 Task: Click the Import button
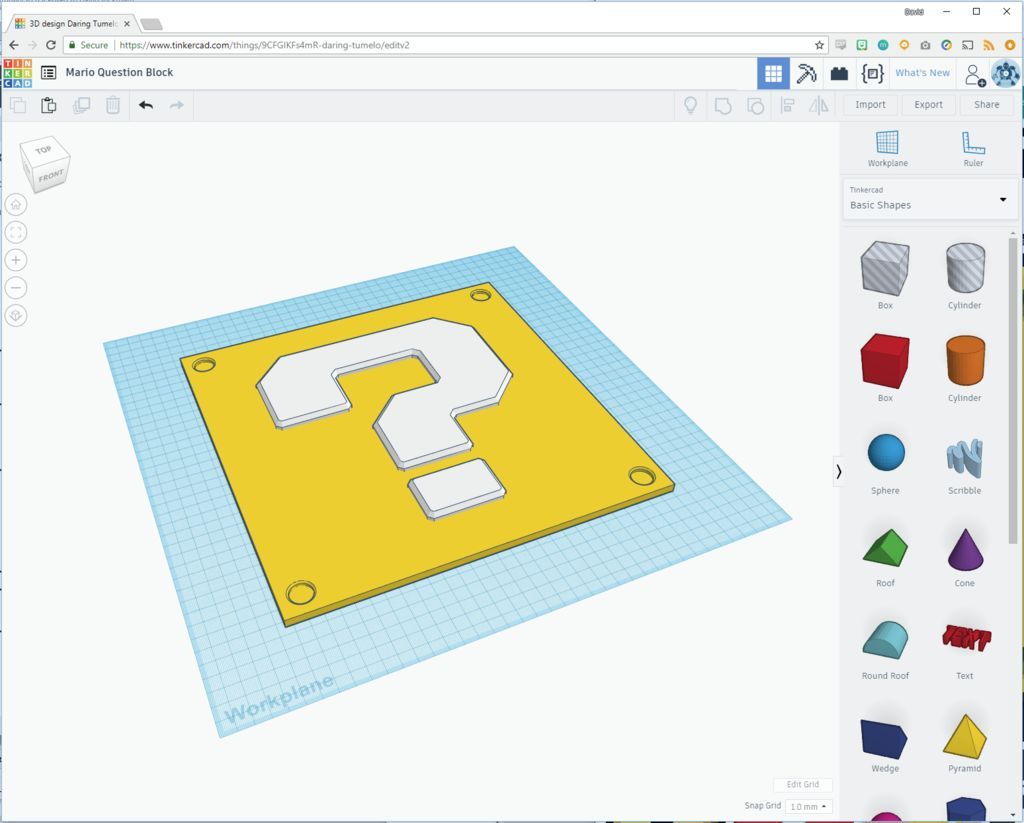[x=871, y=105]
